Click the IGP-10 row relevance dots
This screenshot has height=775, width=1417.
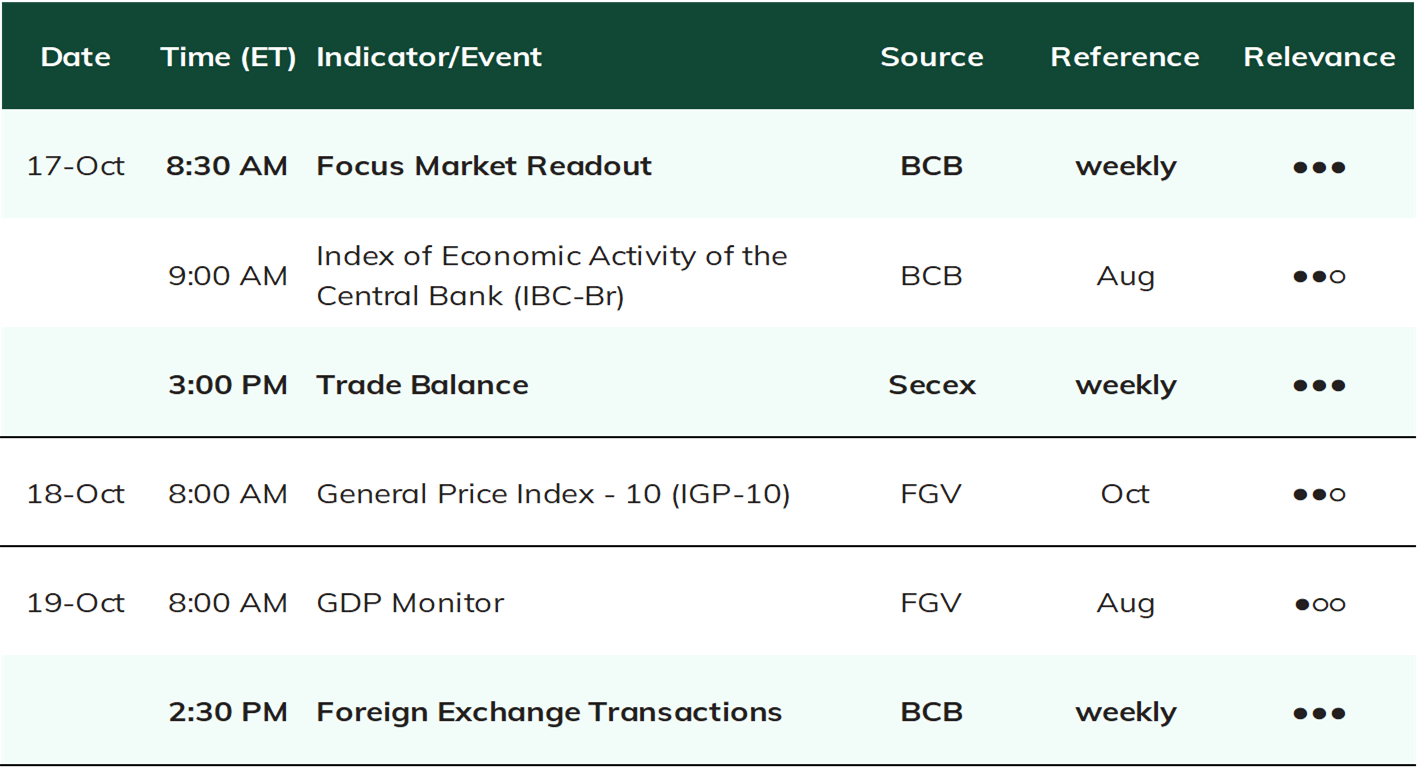coord(1319,494)
